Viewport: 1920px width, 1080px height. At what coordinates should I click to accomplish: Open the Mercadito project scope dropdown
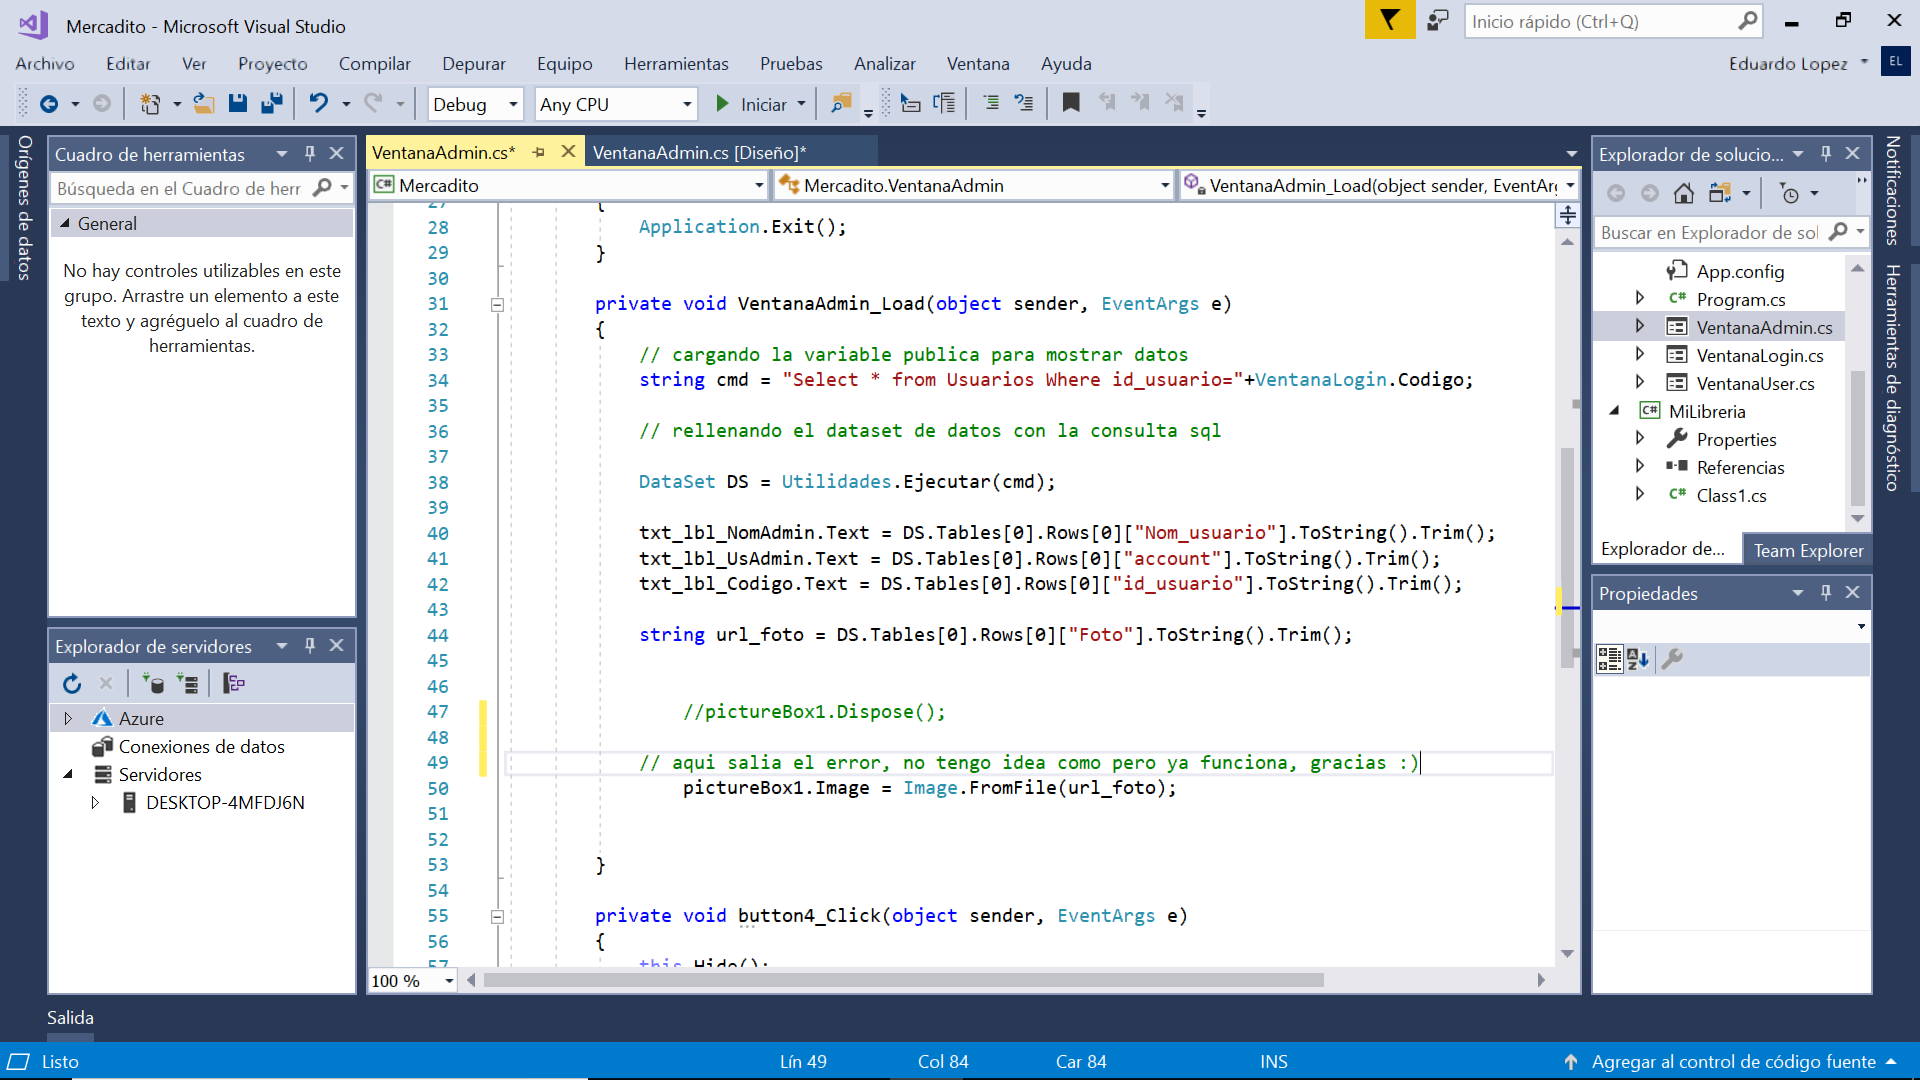coord(759,185)
